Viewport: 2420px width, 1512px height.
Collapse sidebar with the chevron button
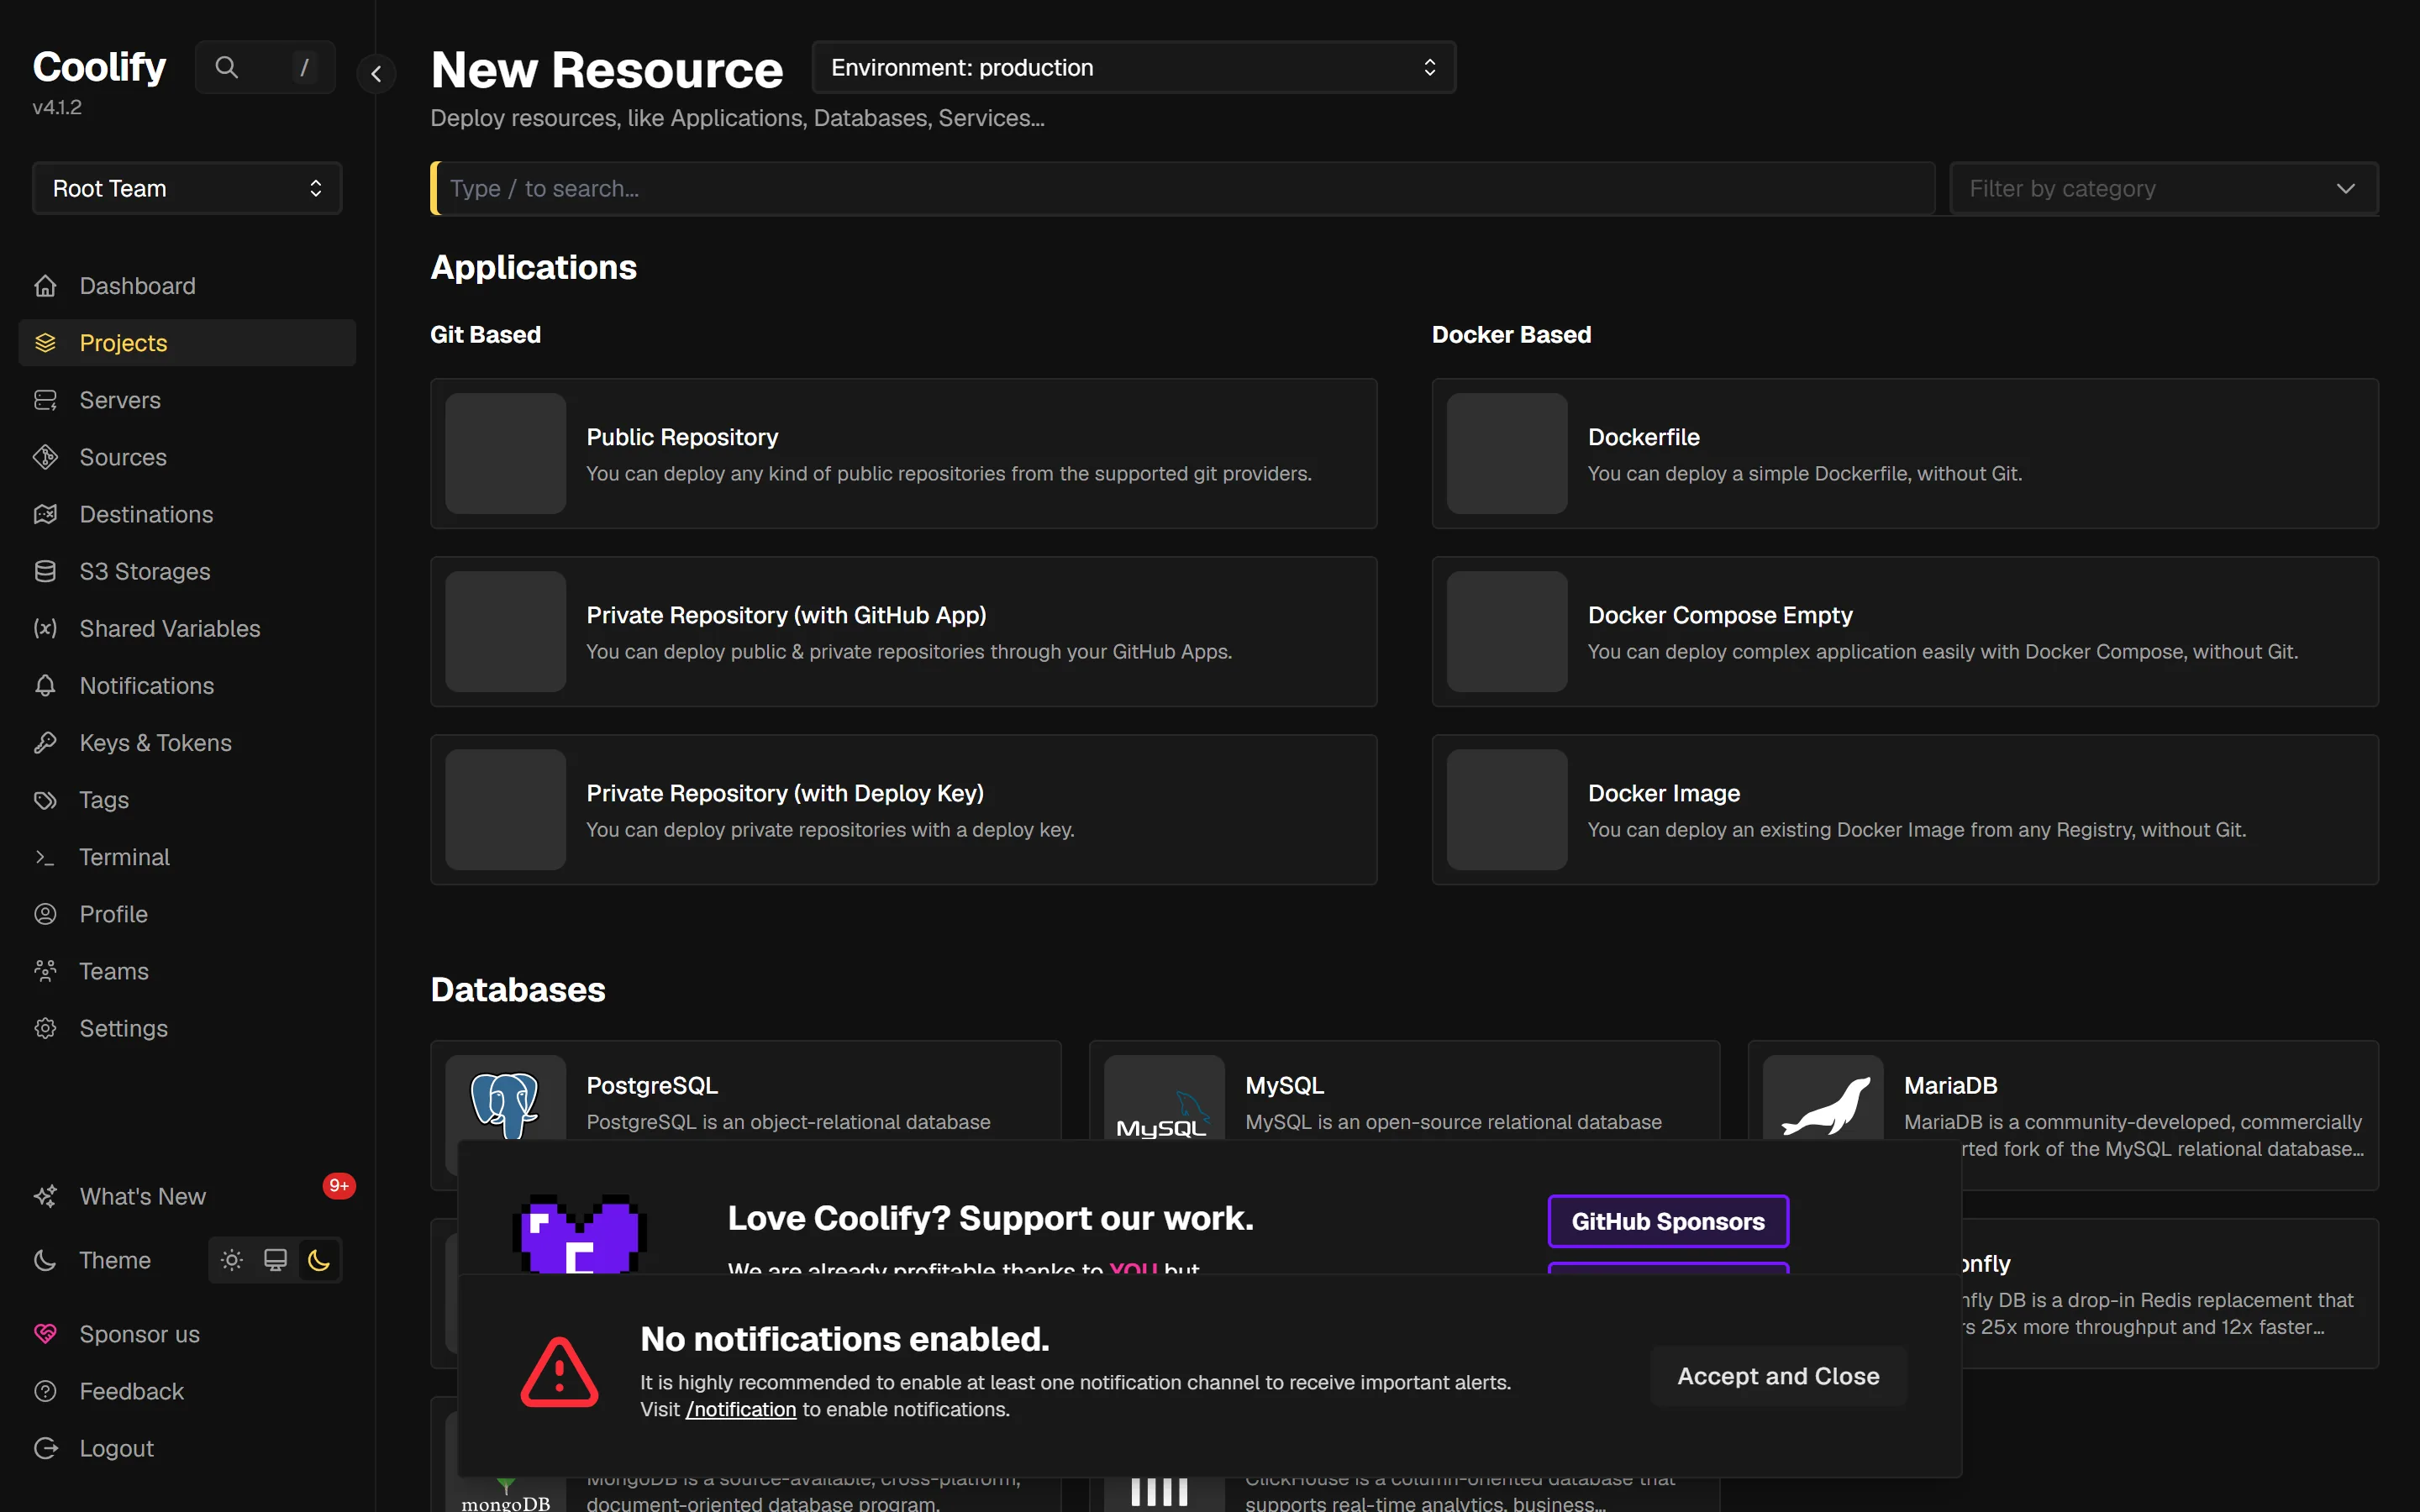pyautogui.click(x=376, y=73)
